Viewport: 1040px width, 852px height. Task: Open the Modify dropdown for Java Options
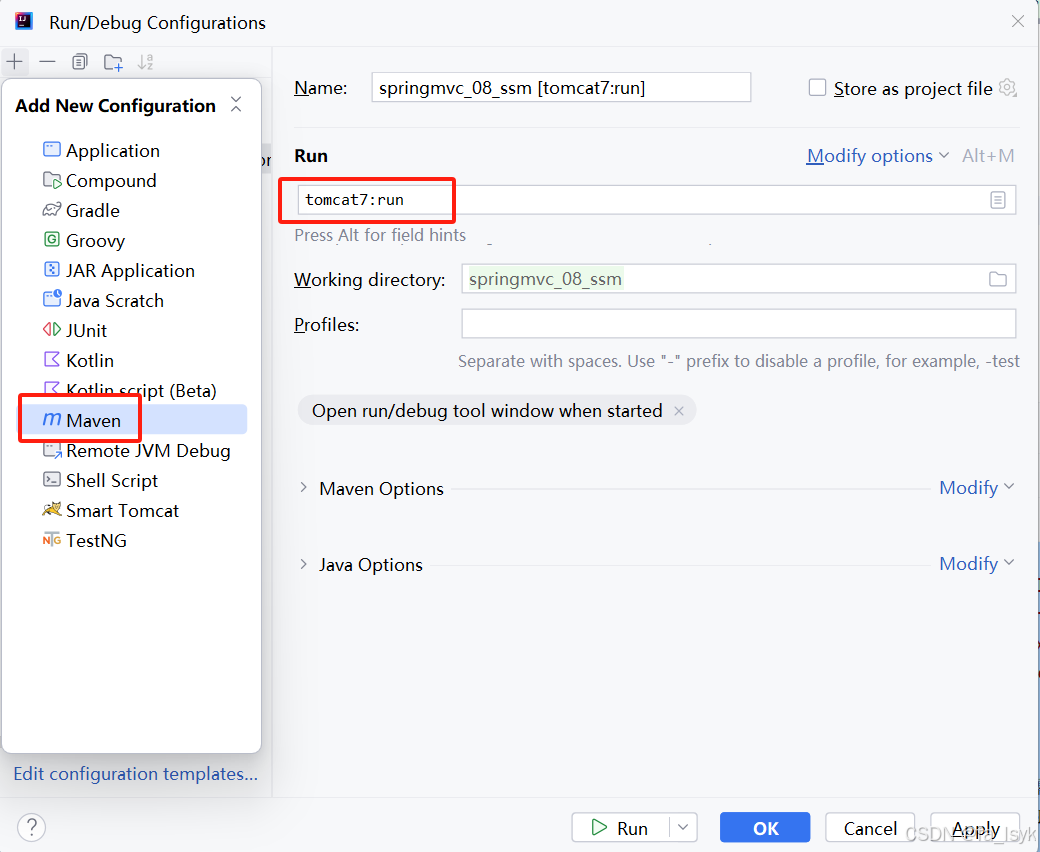pos(976,564)
